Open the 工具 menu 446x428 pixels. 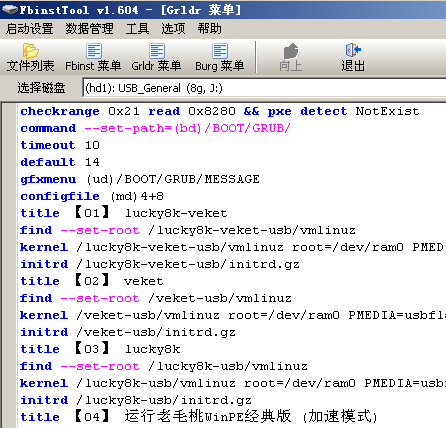(x=137, y=29)
